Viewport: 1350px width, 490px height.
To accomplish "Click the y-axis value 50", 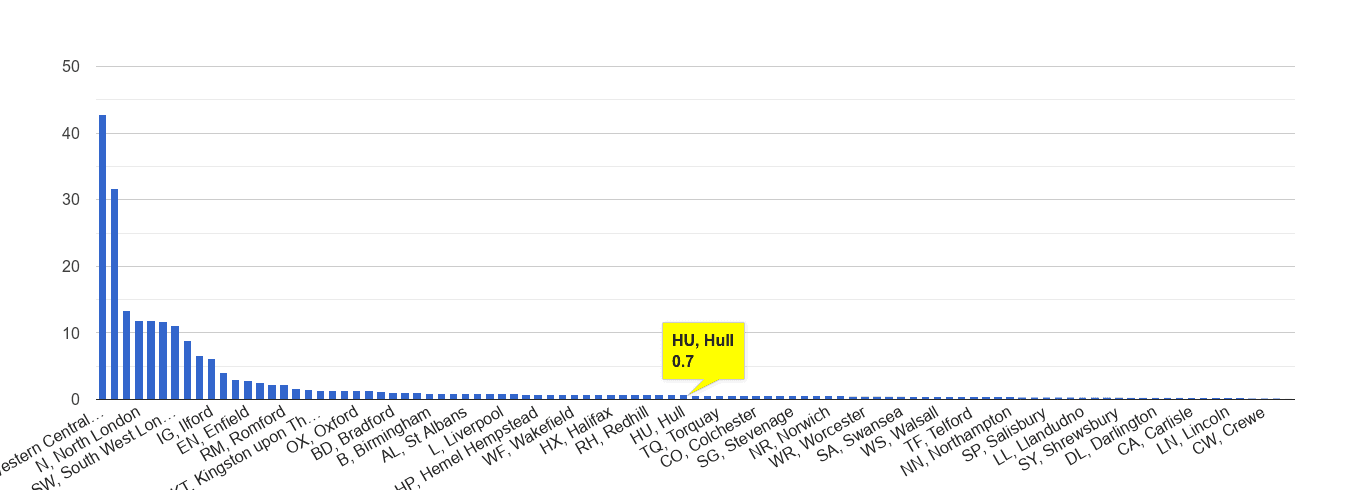I will pyautogui.click(x=71, y=67).
